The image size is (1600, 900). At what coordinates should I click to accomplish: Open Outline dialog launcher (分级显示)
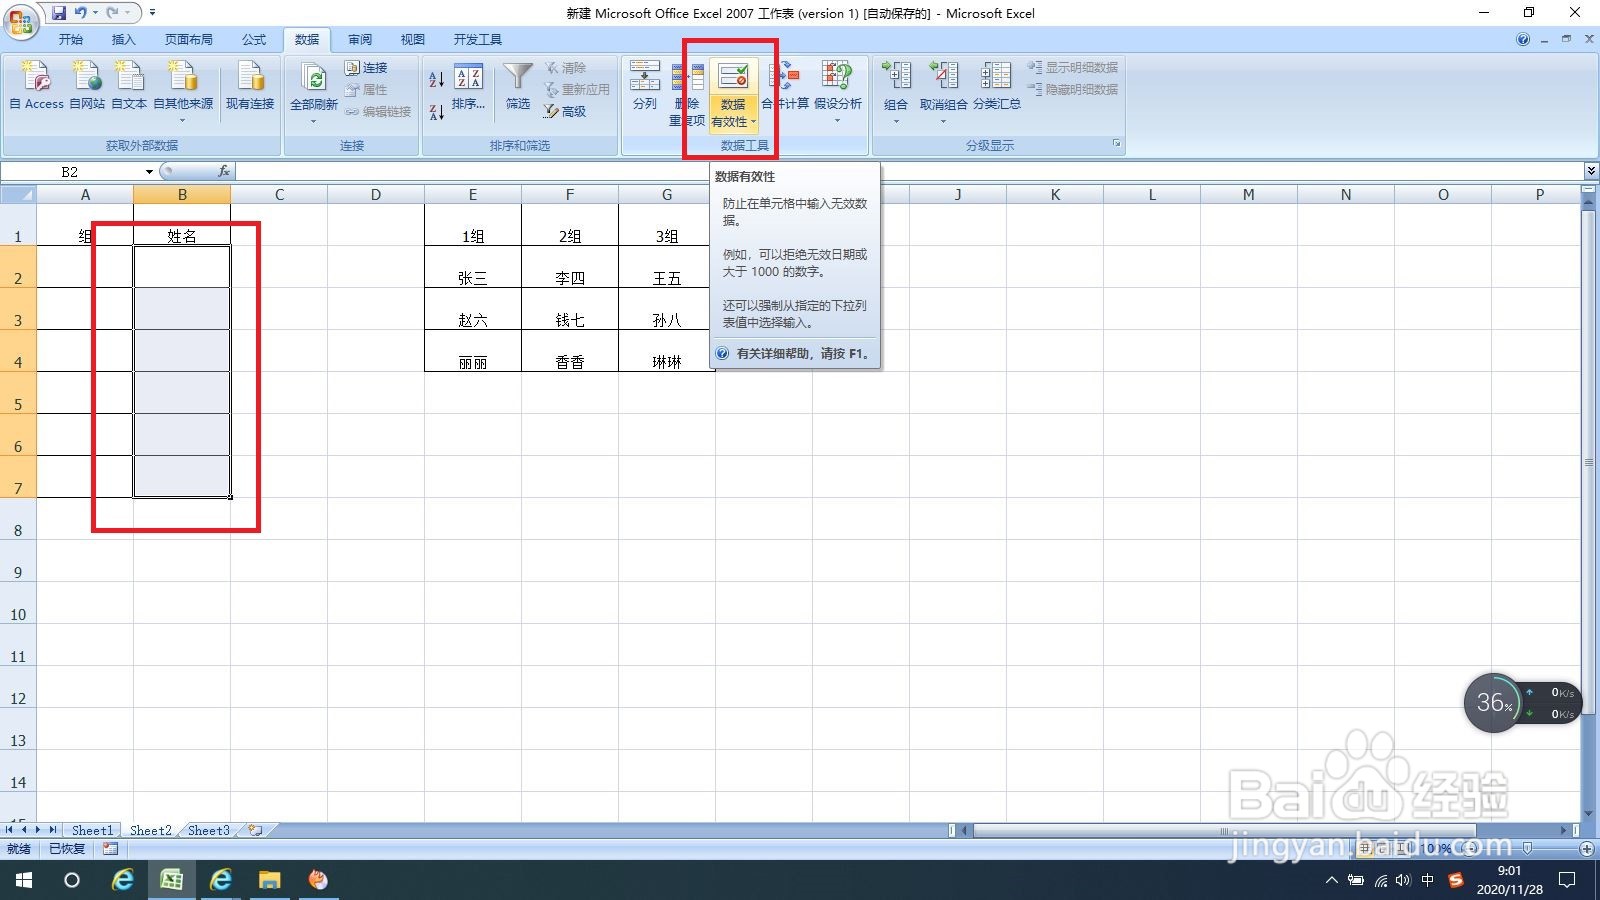tap(1117, 144)
